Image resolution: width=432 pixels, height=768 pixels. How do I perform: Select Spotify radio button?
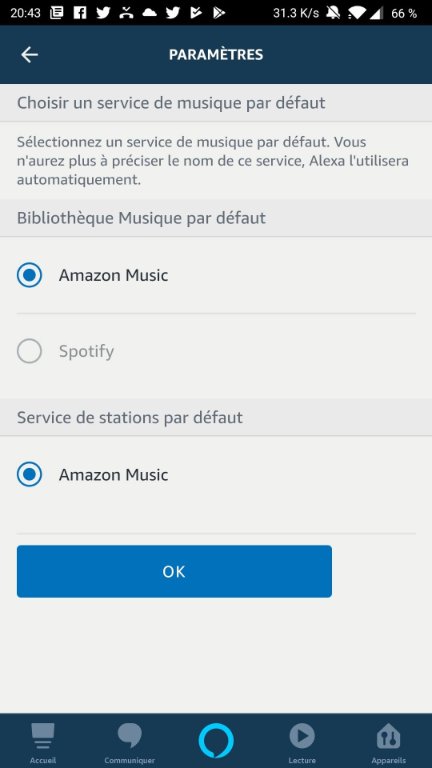[29, 351]
